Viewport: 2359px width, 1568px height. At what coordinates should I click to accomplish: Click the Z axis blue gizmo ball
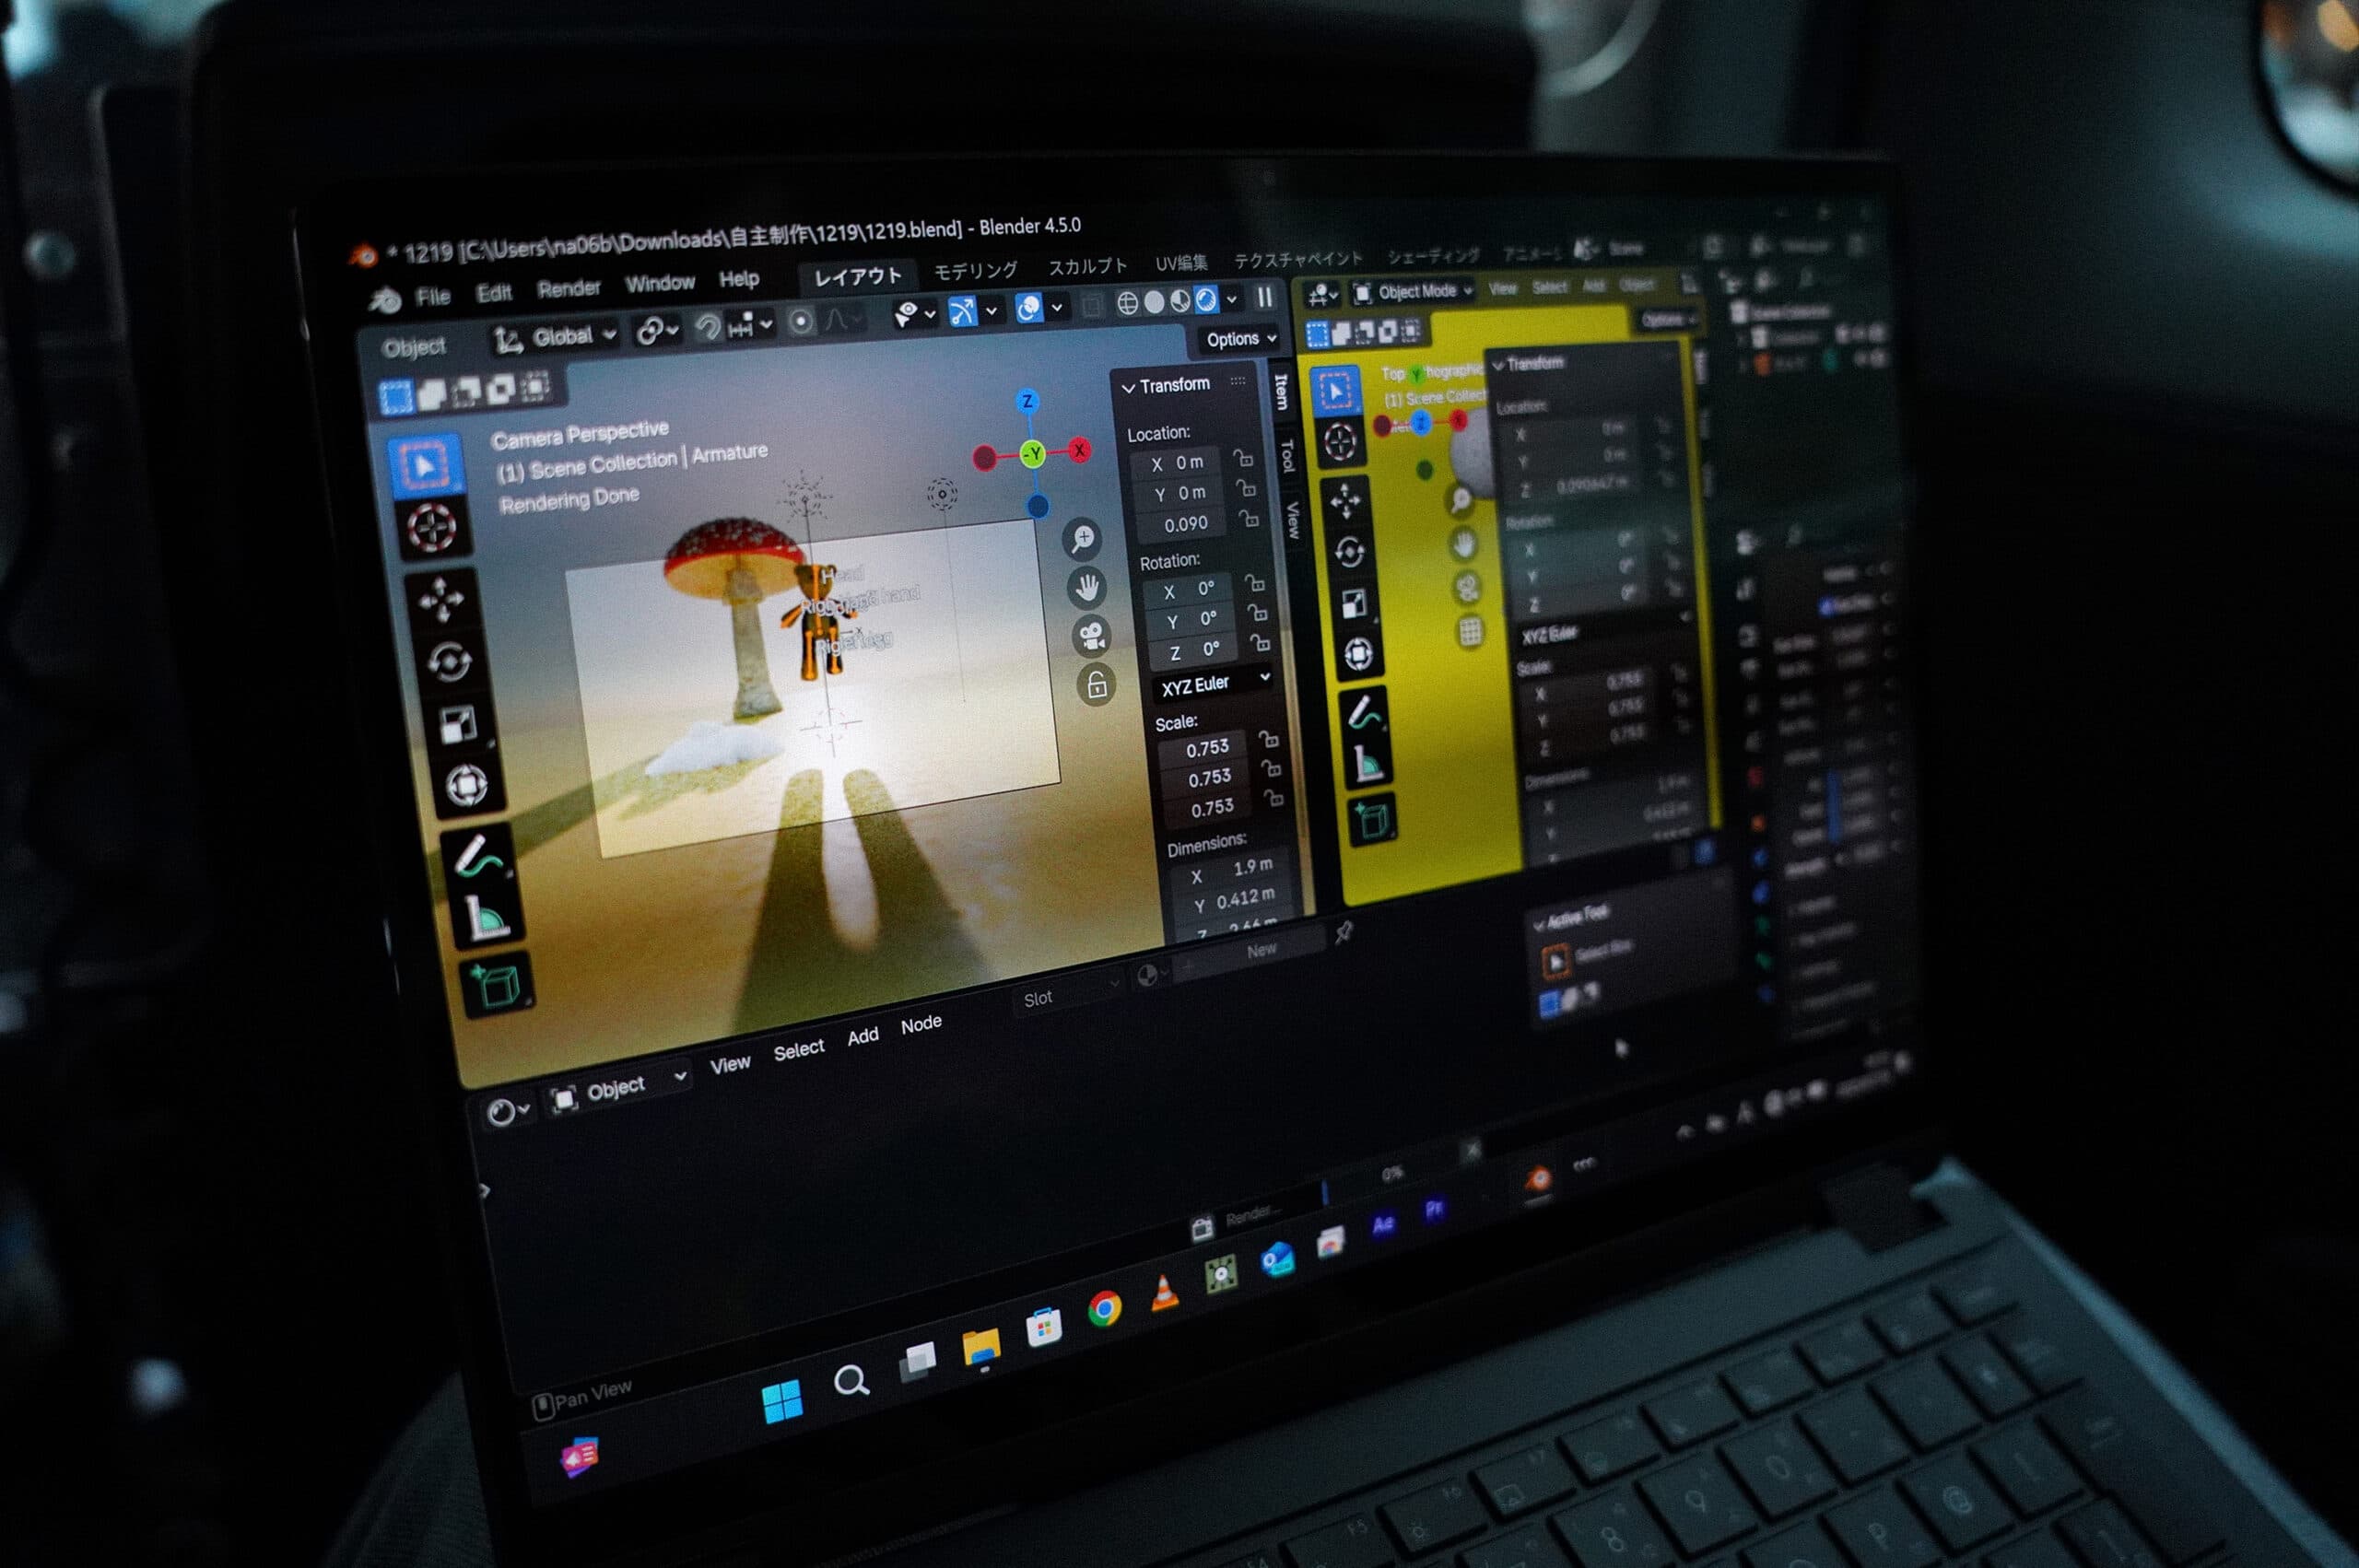(x=1027, y=402)
